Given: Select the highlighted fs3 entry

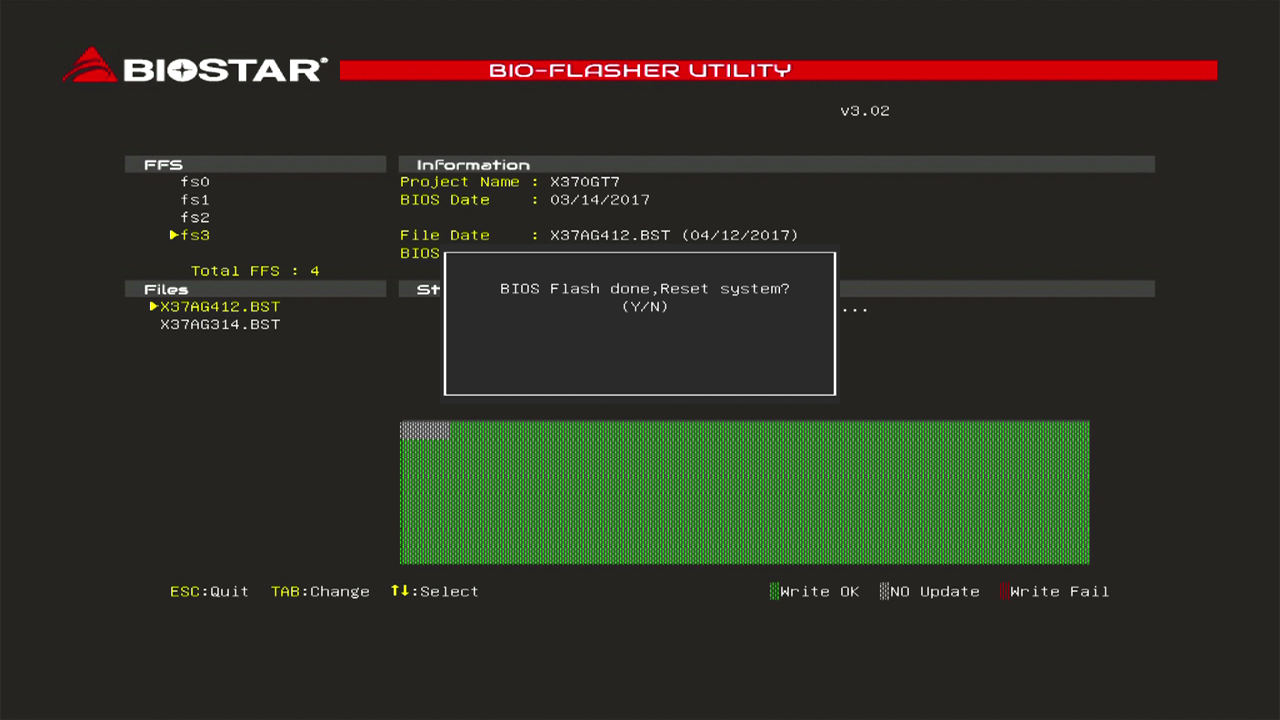Looking at the screenshot, I should pos(195,236).
